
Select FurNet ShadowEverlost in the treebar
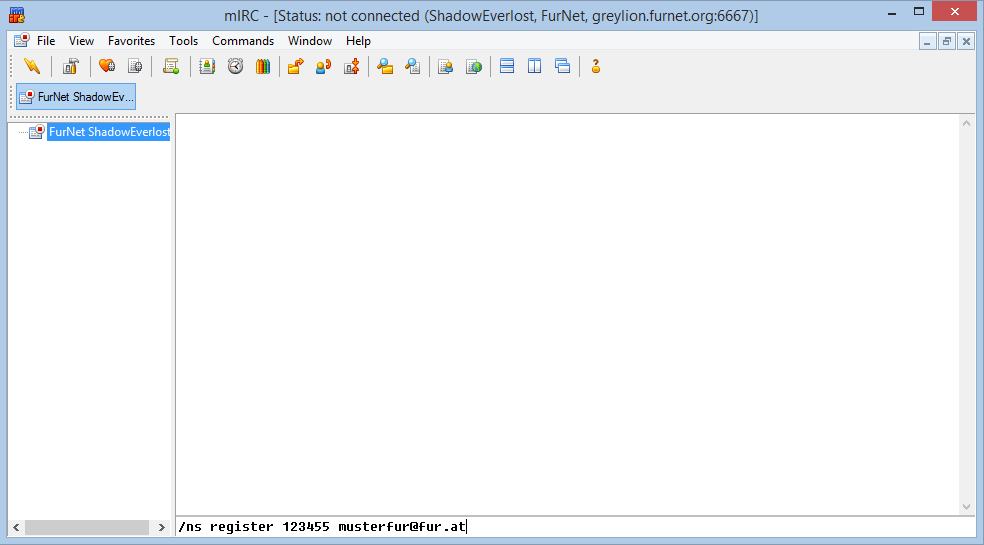(x=109, y=132)
